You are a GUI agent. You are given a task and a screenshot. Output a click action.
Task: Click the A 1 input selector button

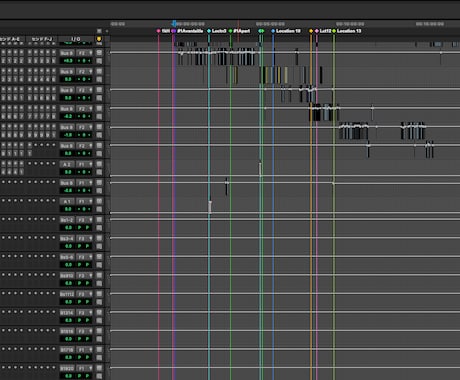point(68,201)
